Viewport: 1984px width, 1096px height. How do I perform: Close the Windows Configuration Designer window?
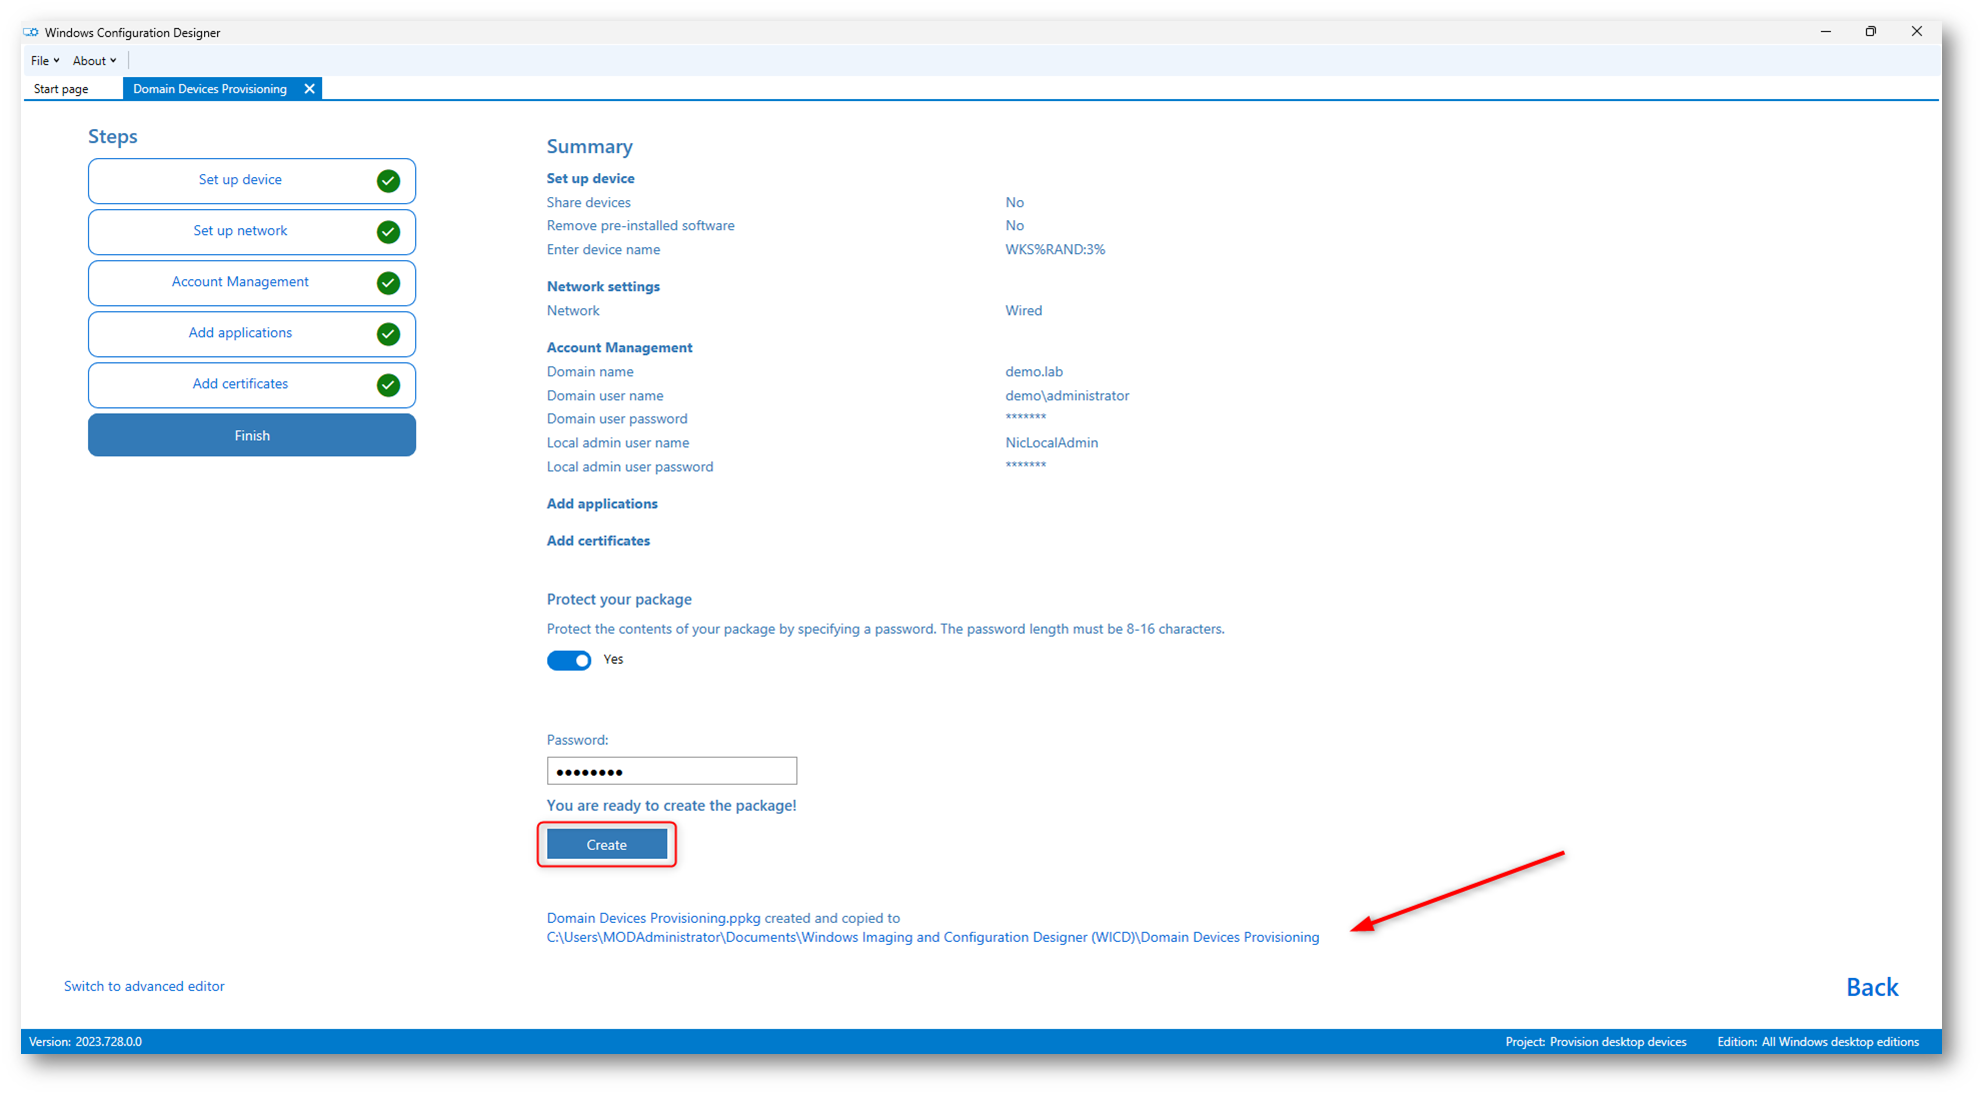1917,32
